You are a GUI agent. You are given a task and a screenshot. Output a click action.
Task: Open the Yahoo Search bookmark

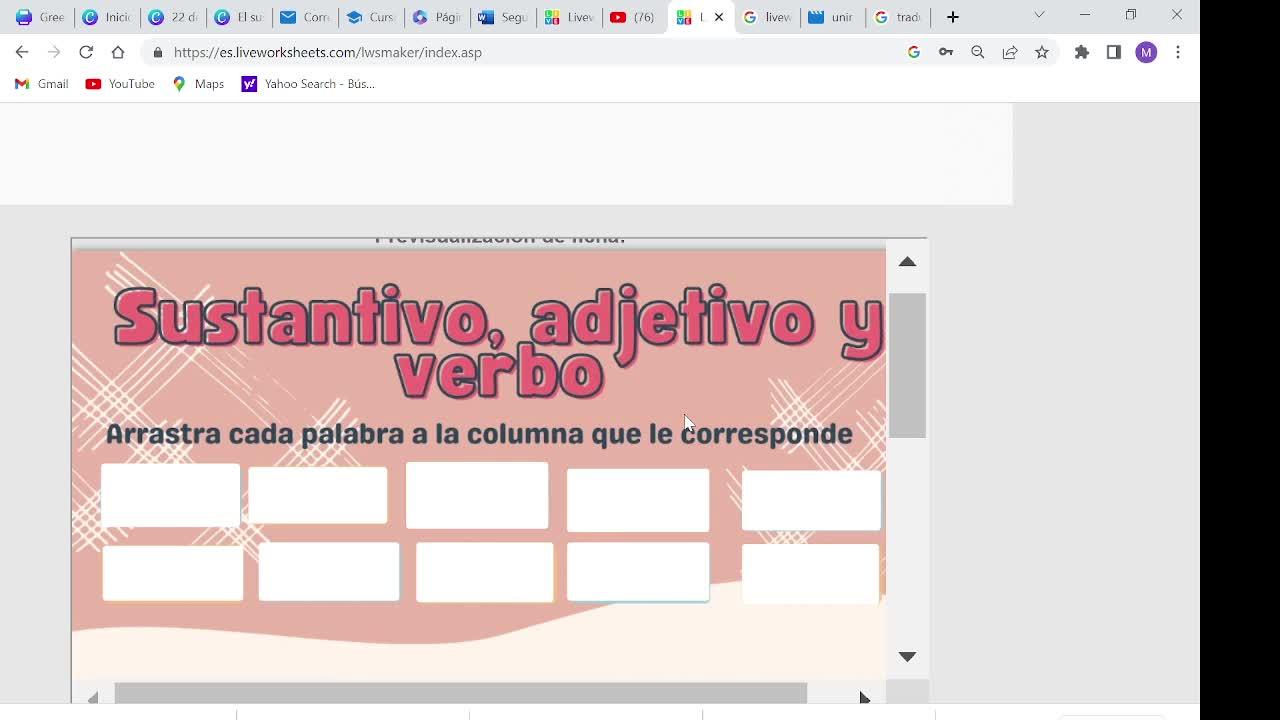pos(308,84)
